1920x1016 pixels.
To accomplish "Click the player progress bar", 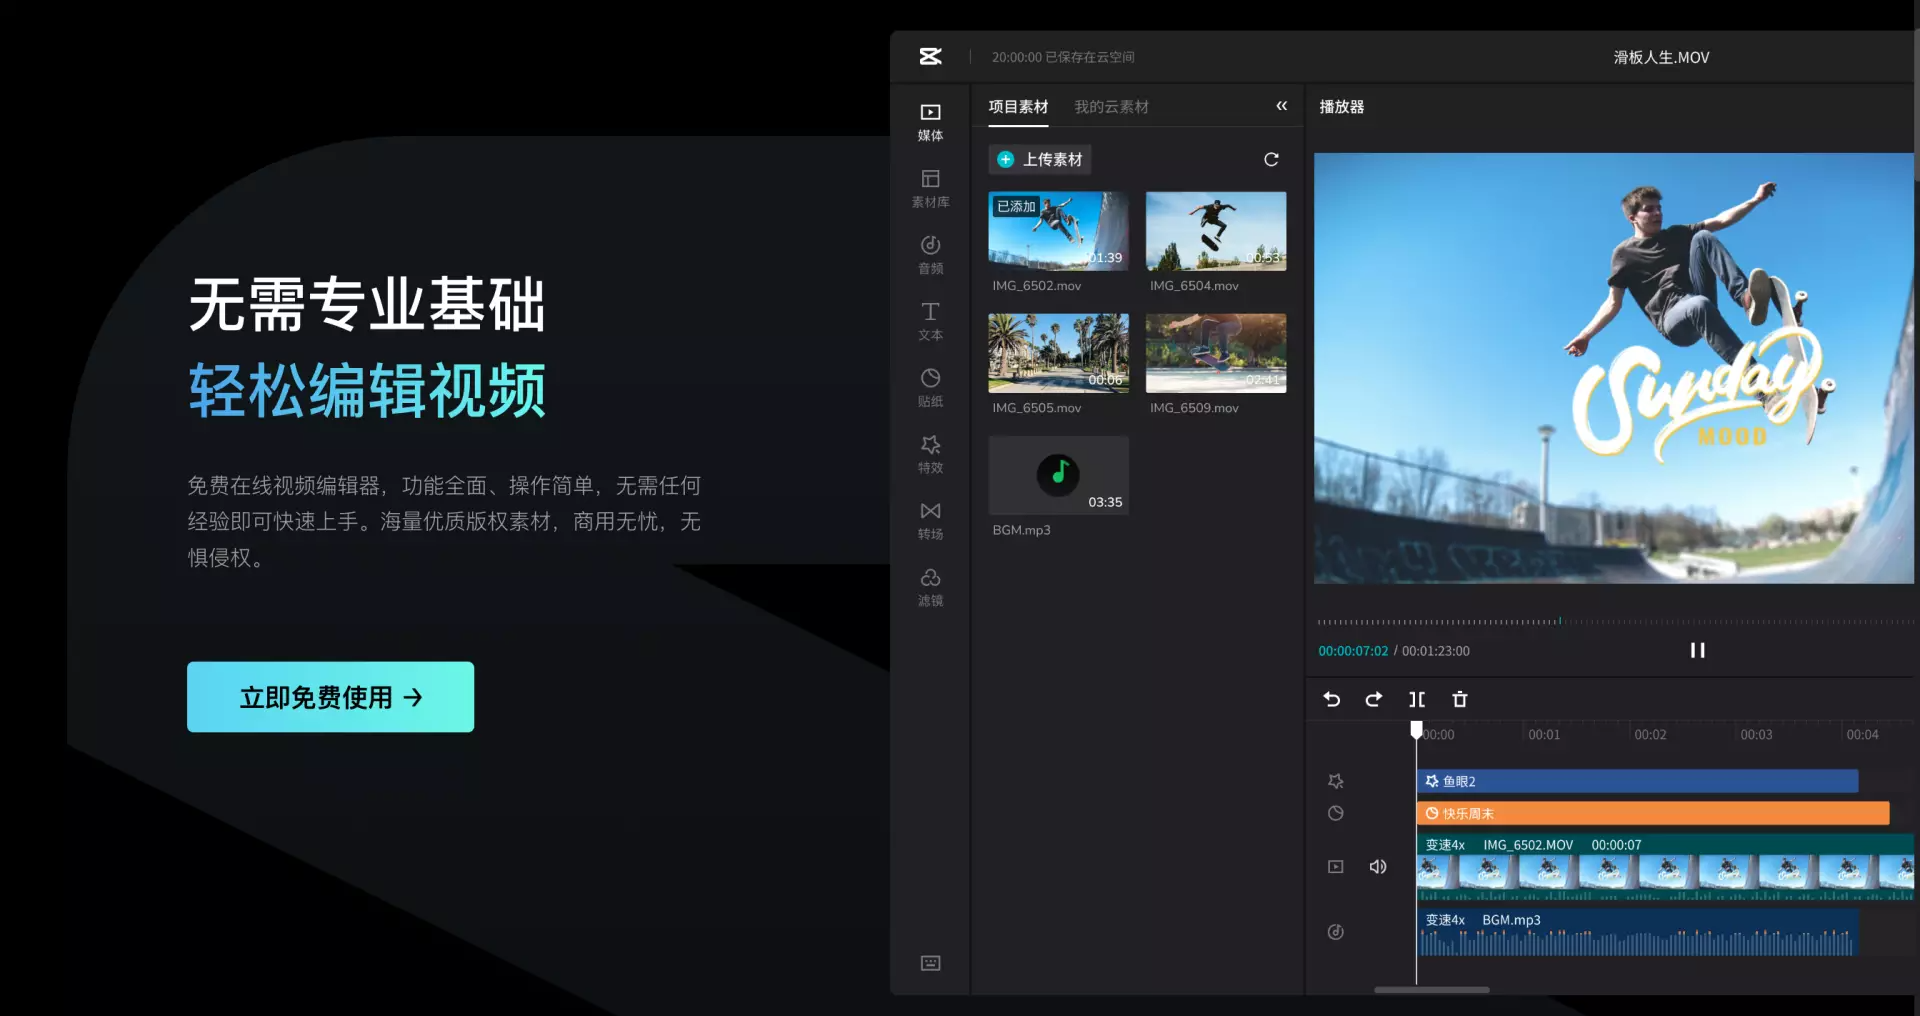I will pos(1615,622).
